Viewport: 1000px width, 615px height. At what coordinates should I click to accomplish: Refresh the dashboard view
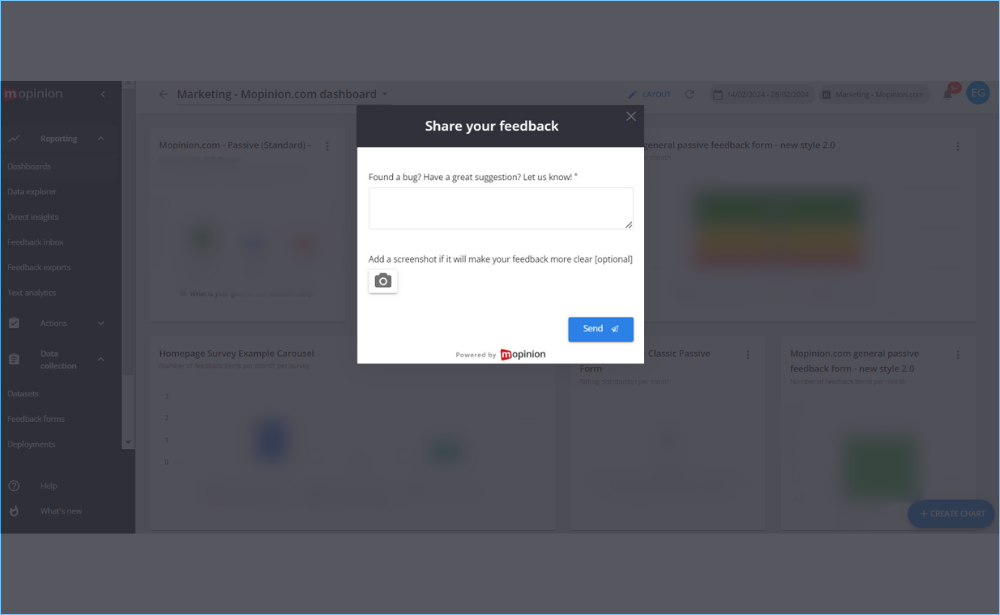pos(689,94)
